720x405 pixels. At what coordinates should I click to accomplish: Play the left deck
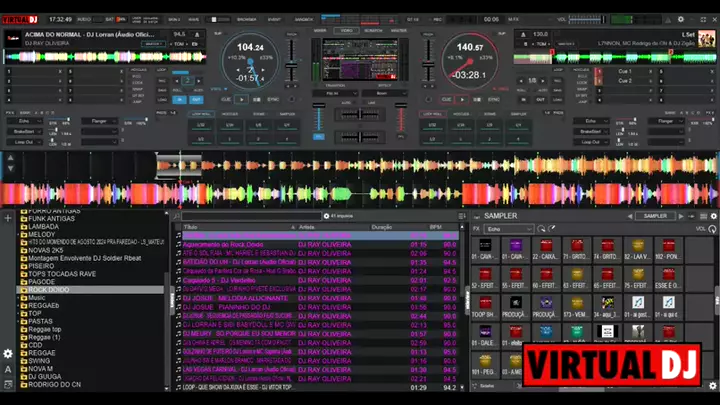point(242,99)
